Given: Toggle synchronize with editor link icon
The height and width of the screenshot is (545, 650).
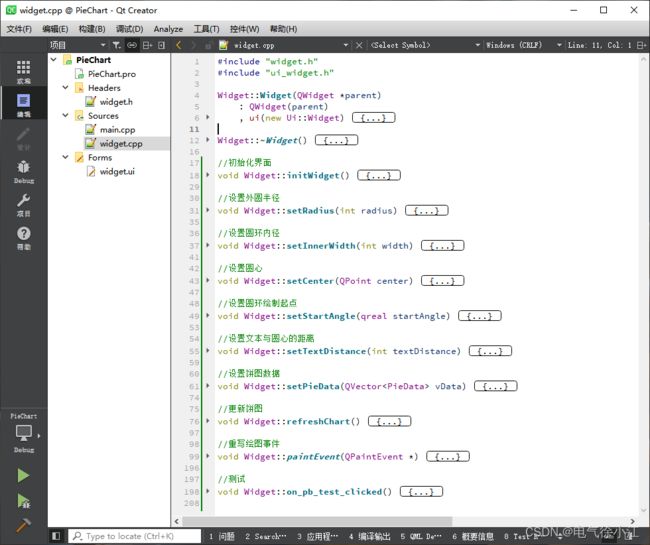Looking at the screenshot, I should pyautogui.click(x=132, y=45).
